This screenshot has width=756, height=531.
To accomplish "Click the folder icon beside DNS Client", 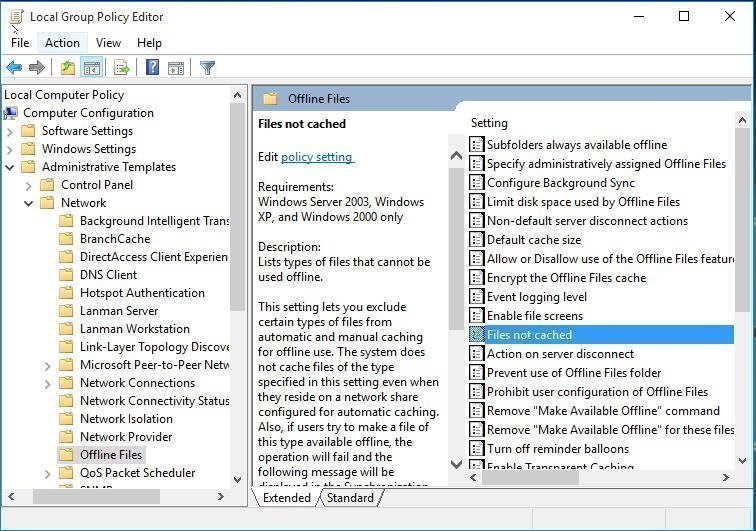I will (66, 275).
